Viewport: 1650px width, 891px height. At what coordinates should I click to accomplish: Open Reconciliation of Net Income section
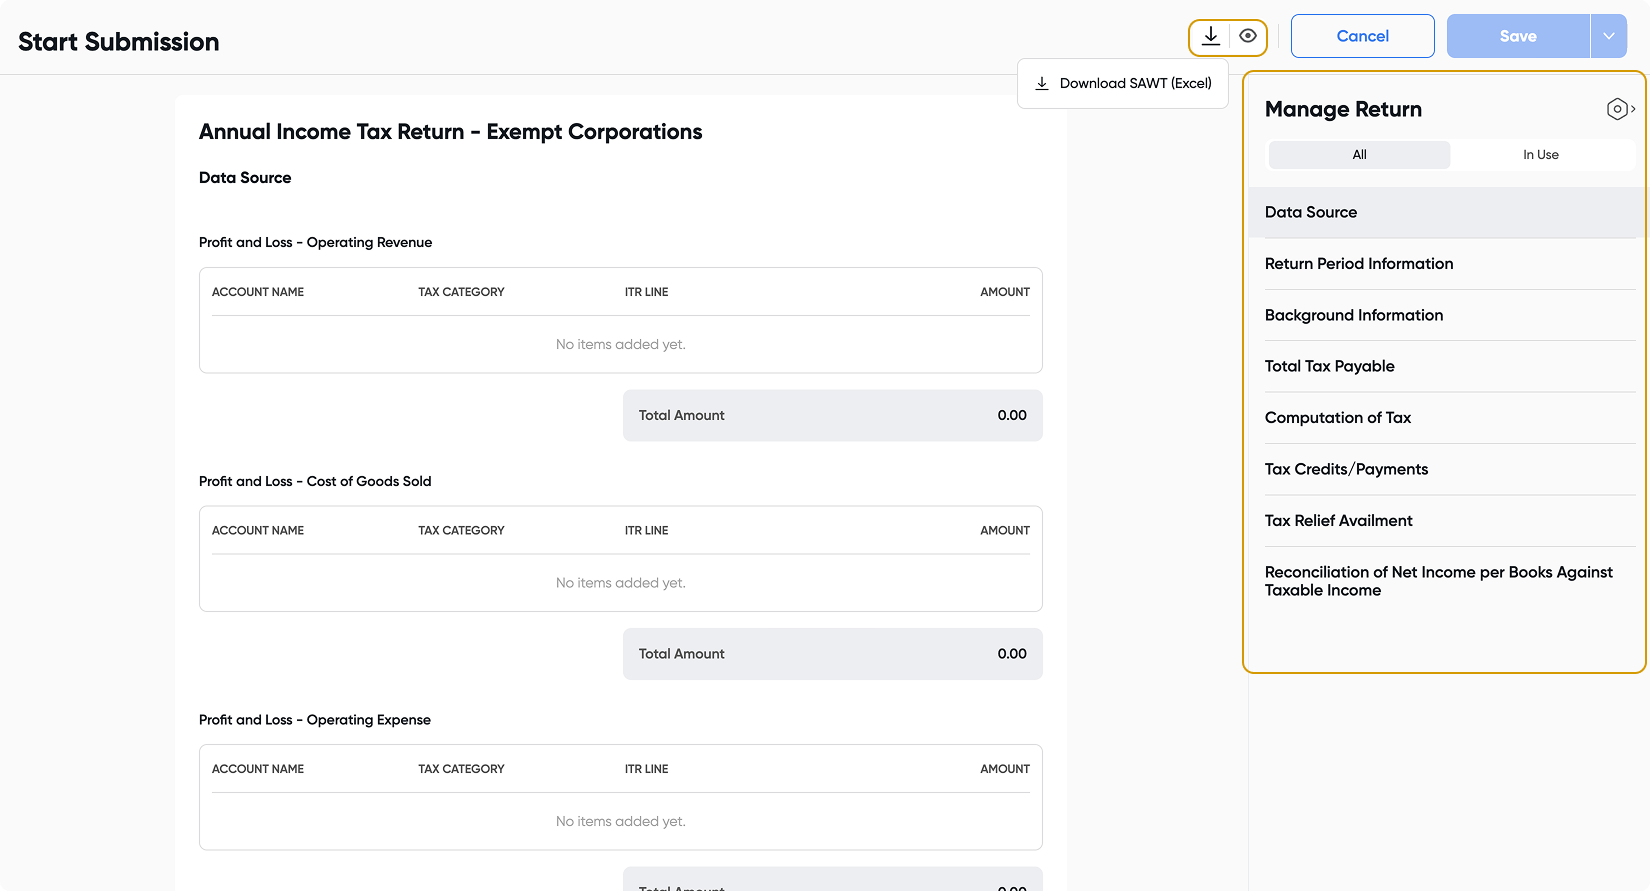pos(1437,581)
